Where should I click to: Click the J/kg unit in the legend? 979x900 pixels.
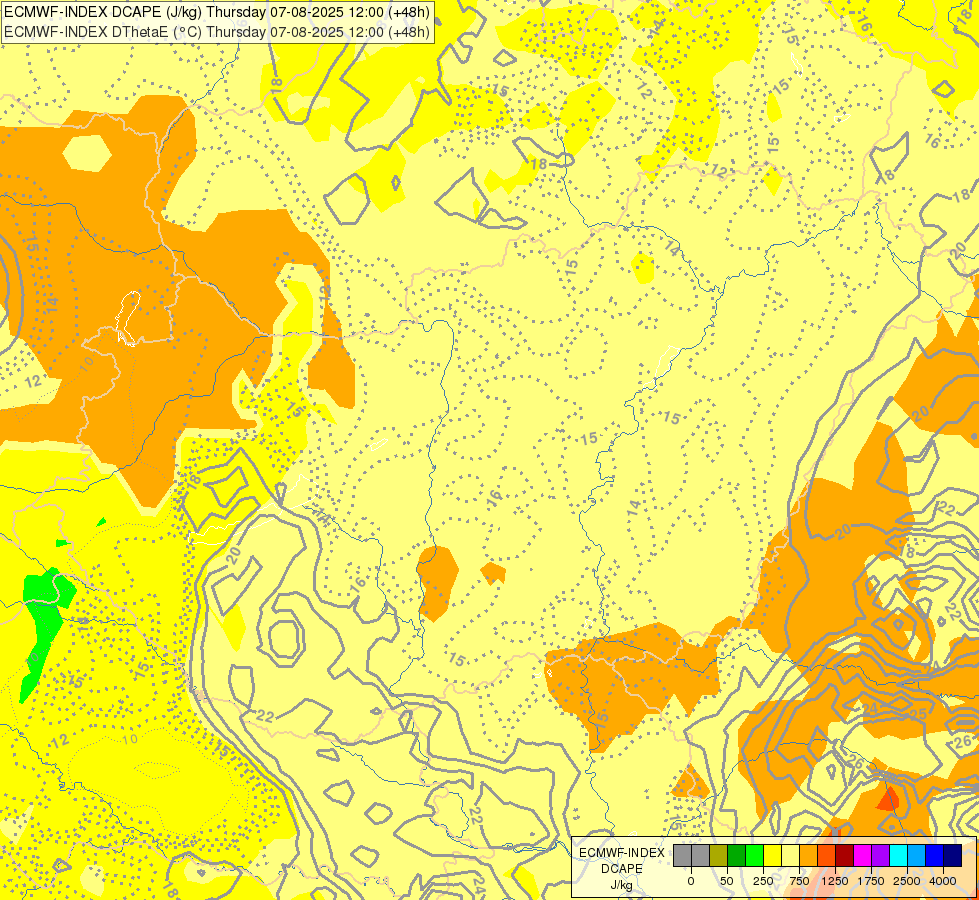point(622,885)
